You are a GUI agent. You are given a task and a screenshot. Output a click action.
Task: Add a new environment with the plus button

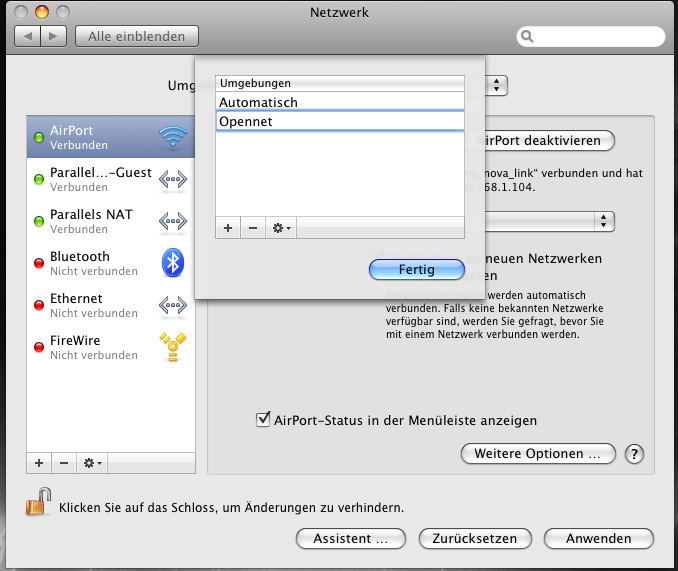[x=228, y=228]
